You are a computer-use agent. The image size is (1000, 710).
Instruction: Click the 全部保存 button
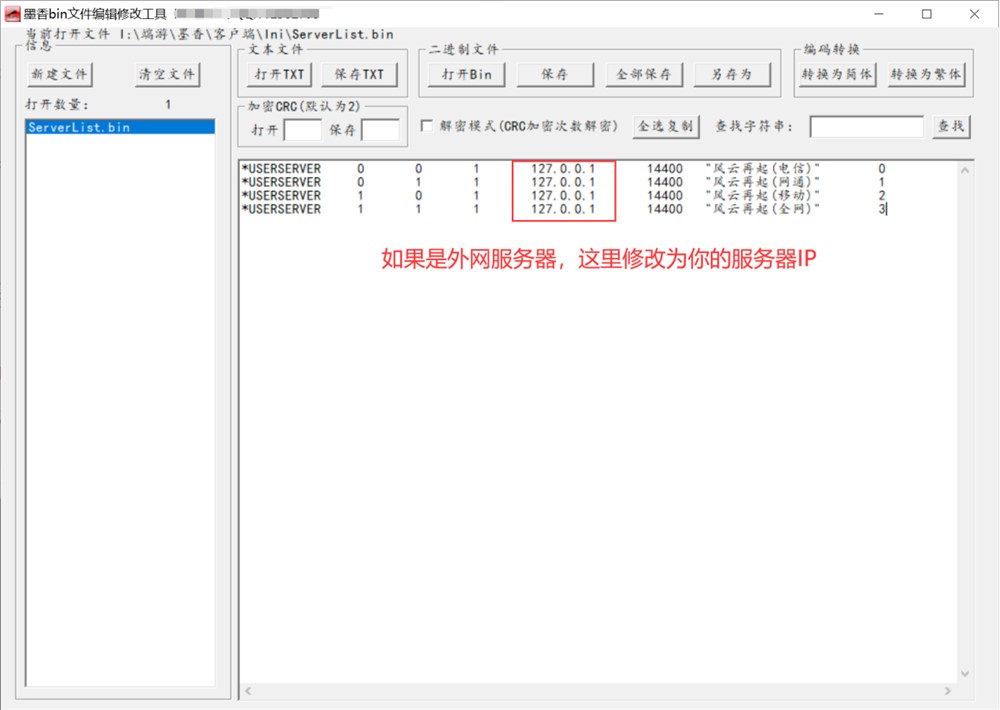(644, 75)
